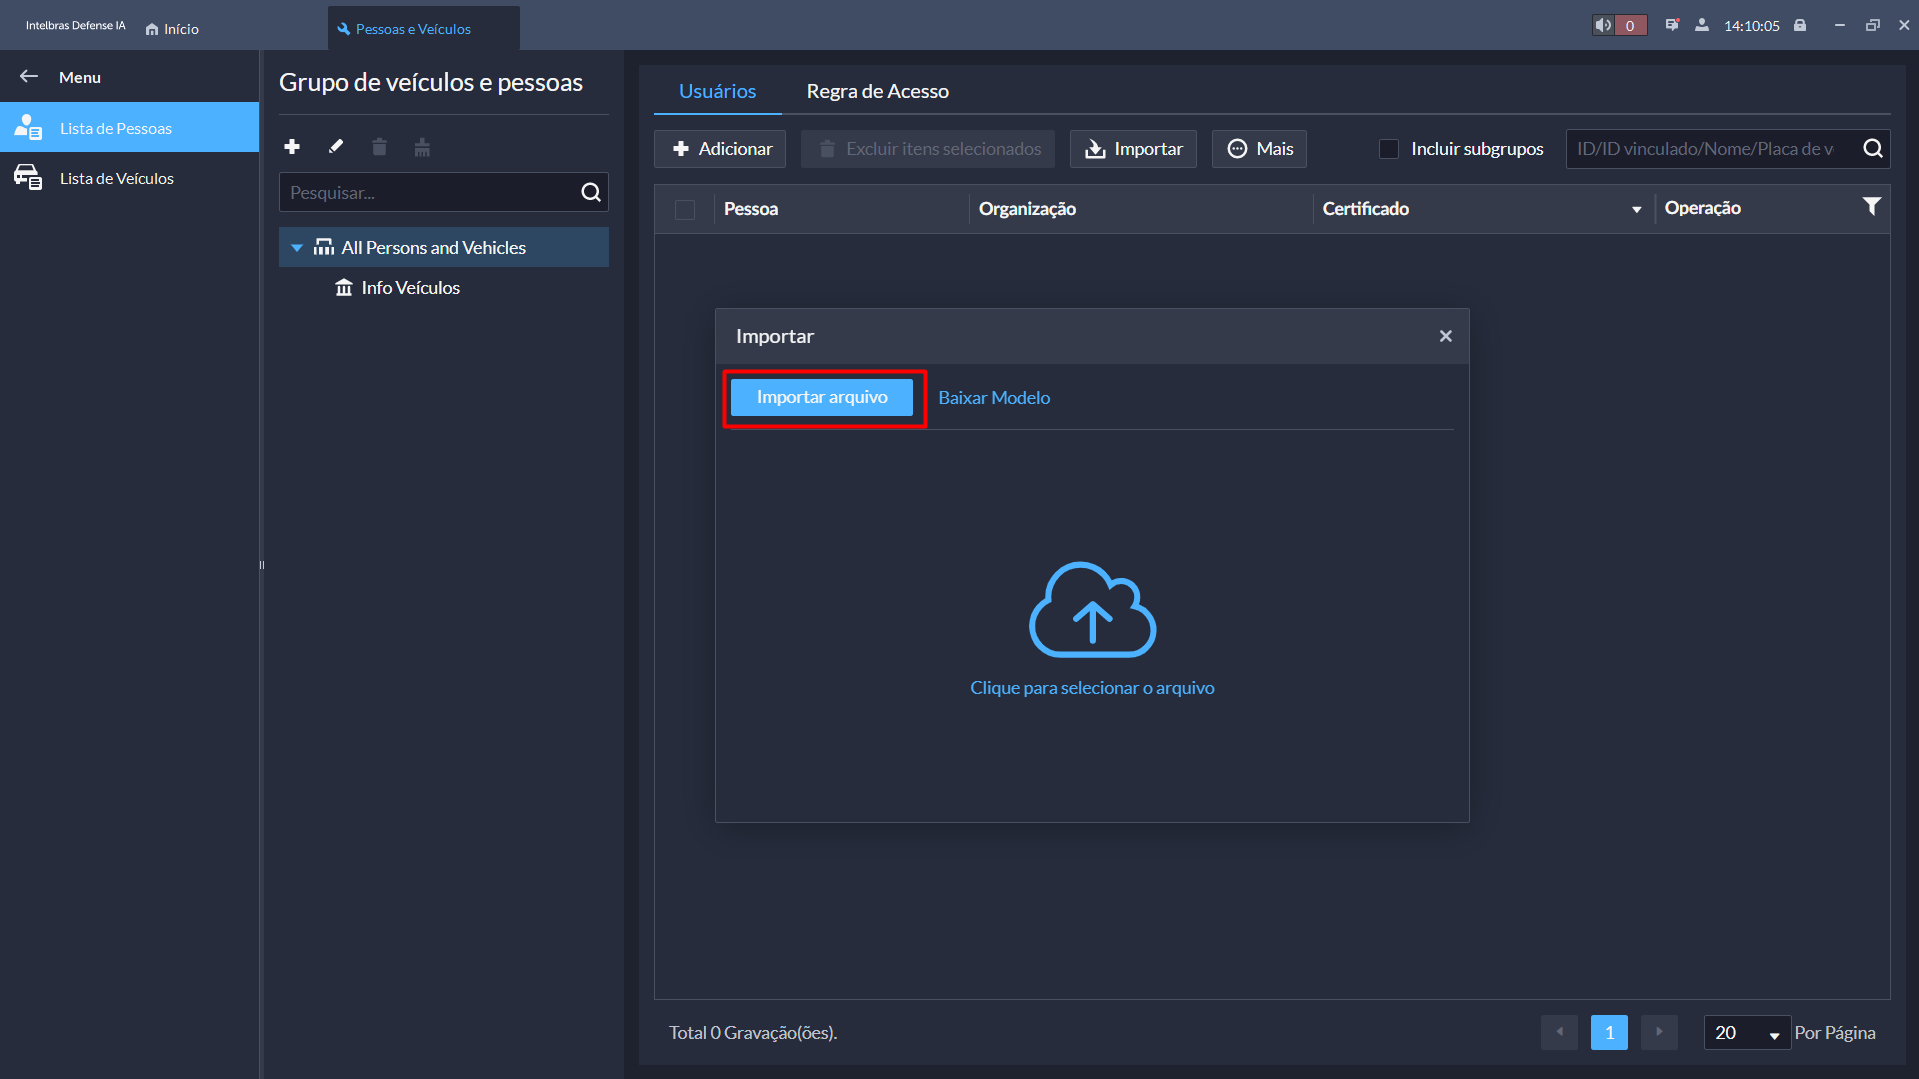Open the table filter funnel icon
This screenshot has height=1079, width=1919.
[1871, 207]
